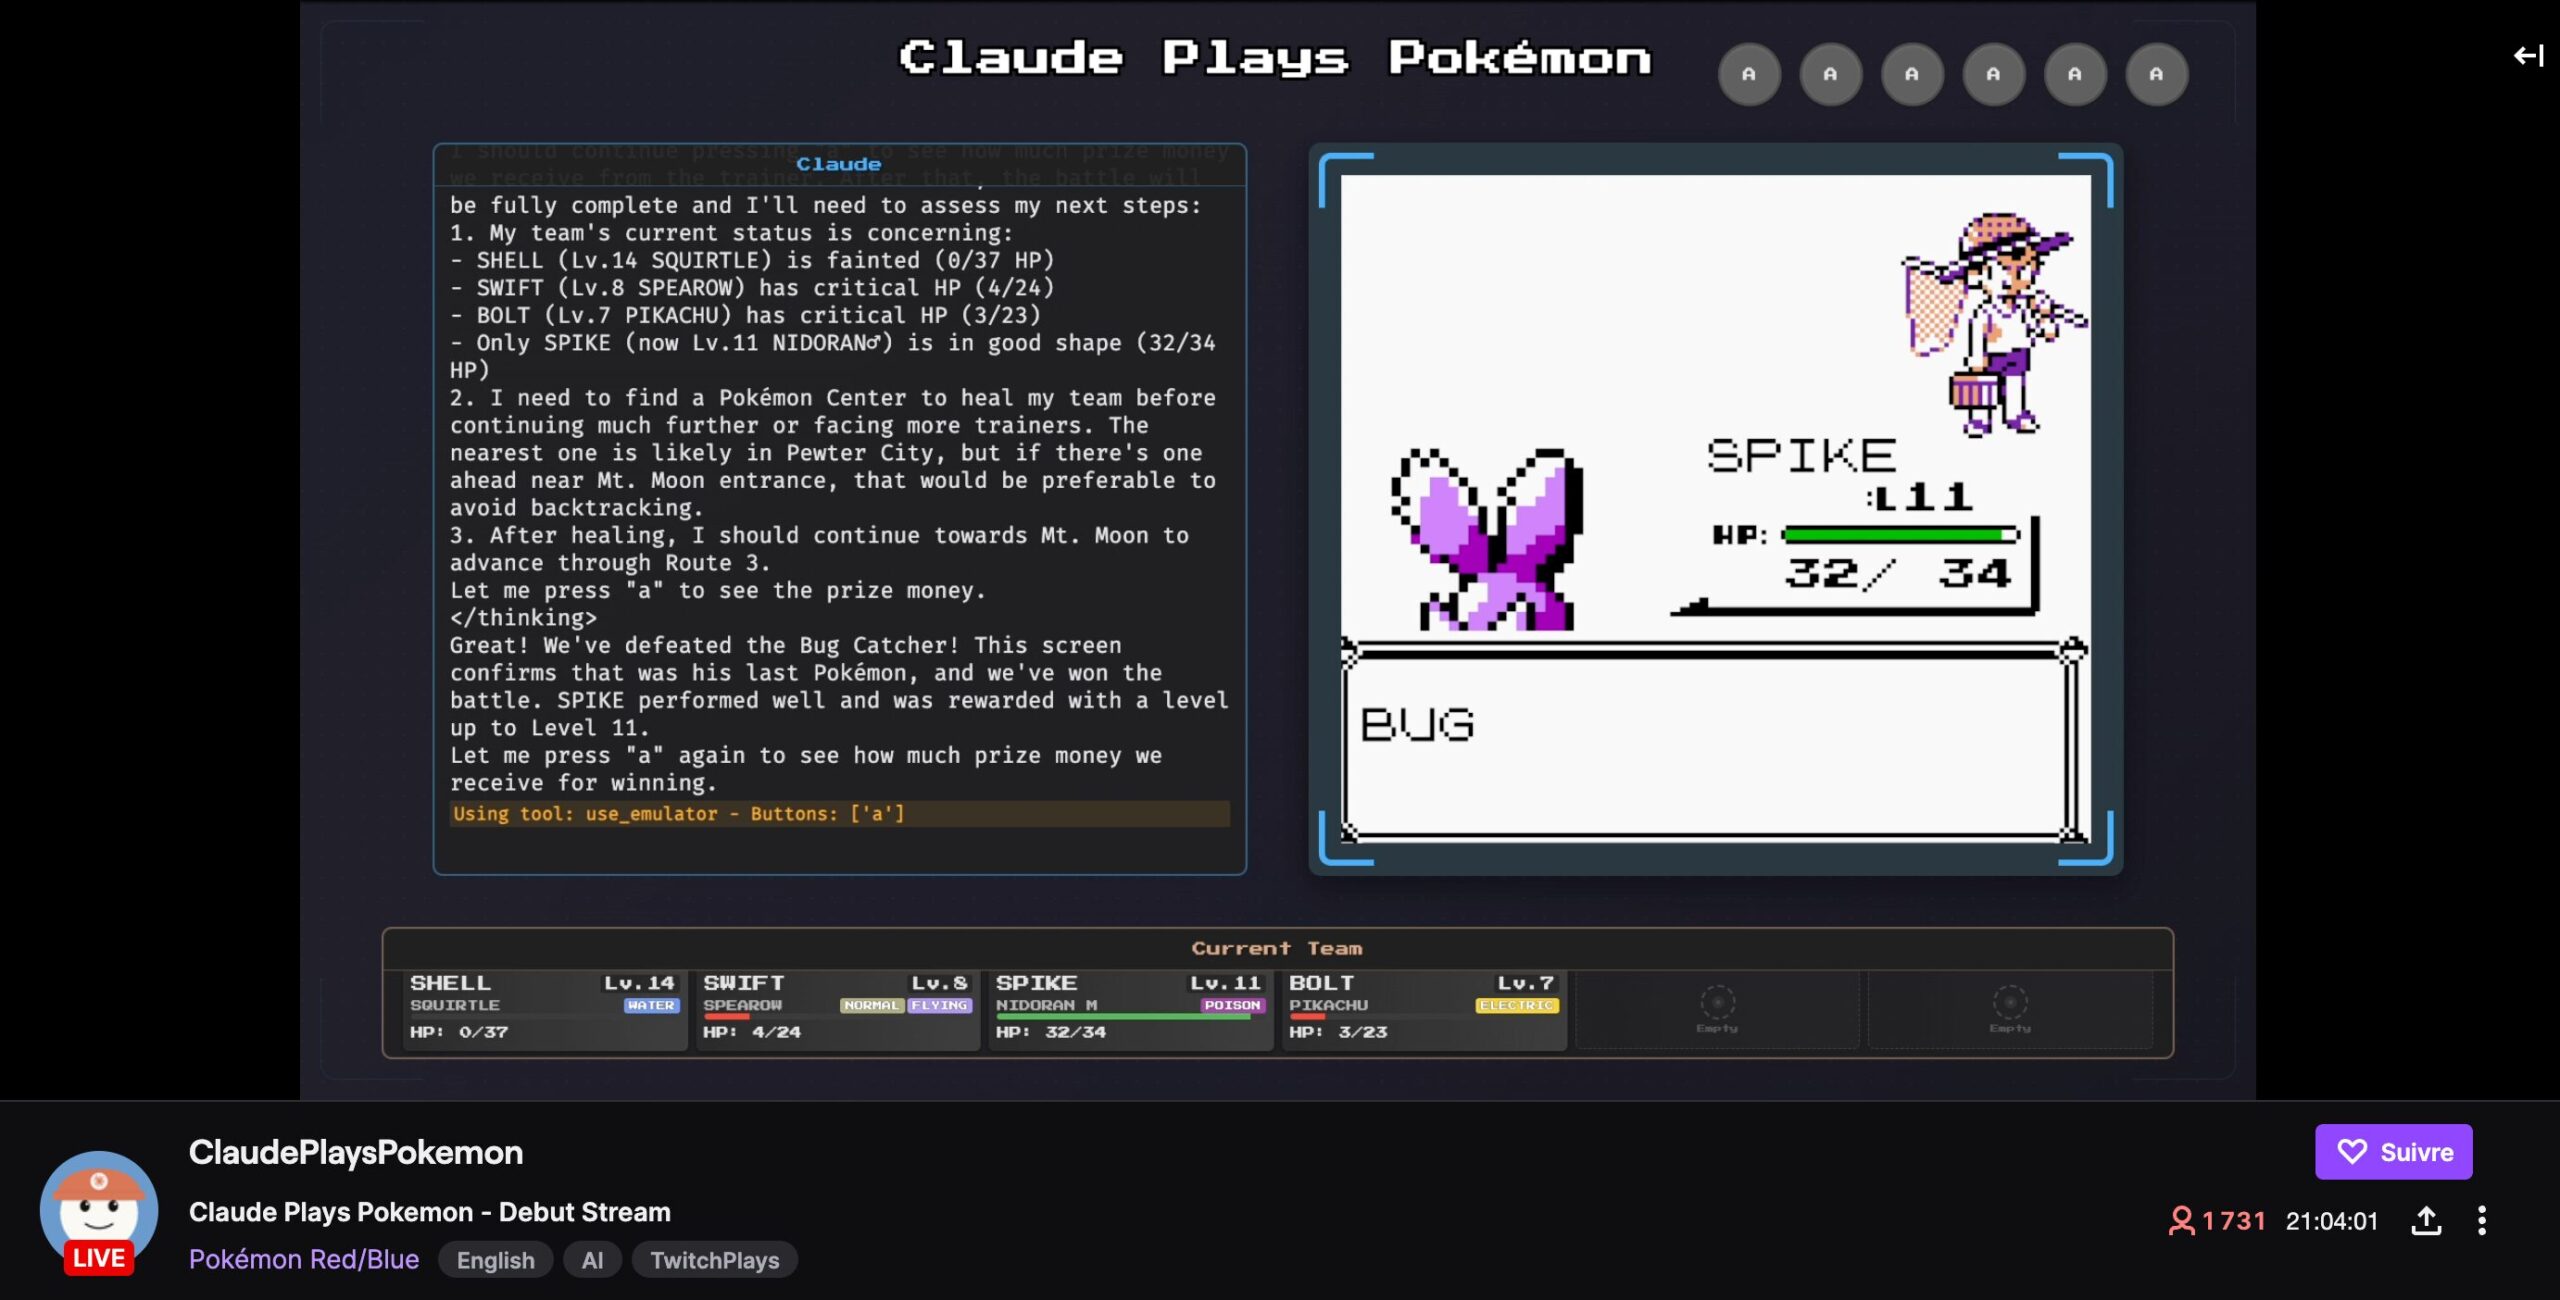
Task: Open the ClaudePlaysPokemon channel name link
Action: tap(355, 1152)
